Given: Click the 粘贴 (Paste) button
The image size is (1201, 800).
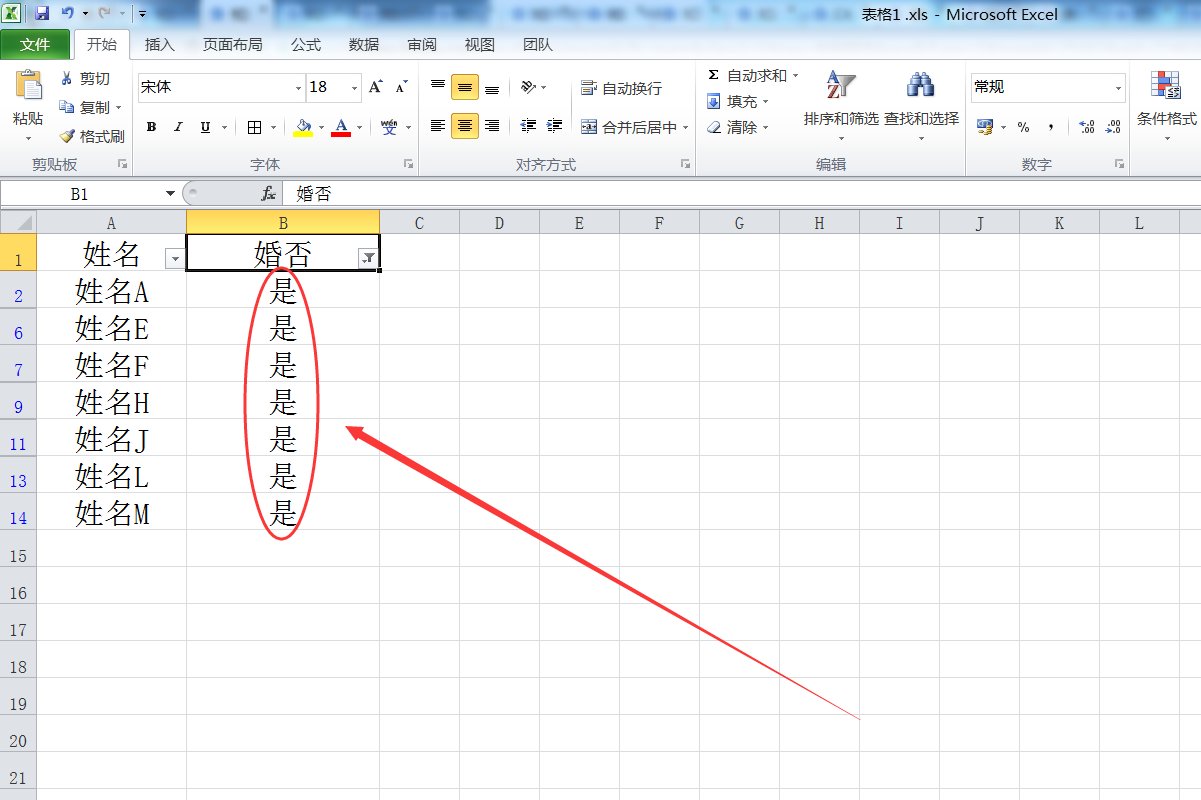Looking at the screenshot, I should (x=29, y=100).
